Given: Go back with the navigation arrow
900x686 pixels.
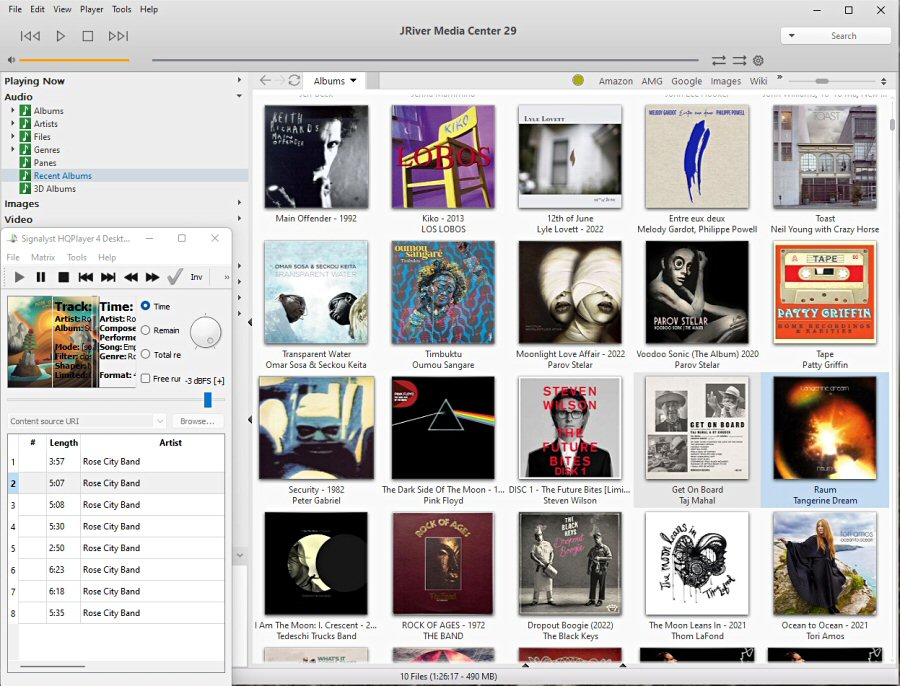Looking at the screenshot, I should tap(265, 80).
